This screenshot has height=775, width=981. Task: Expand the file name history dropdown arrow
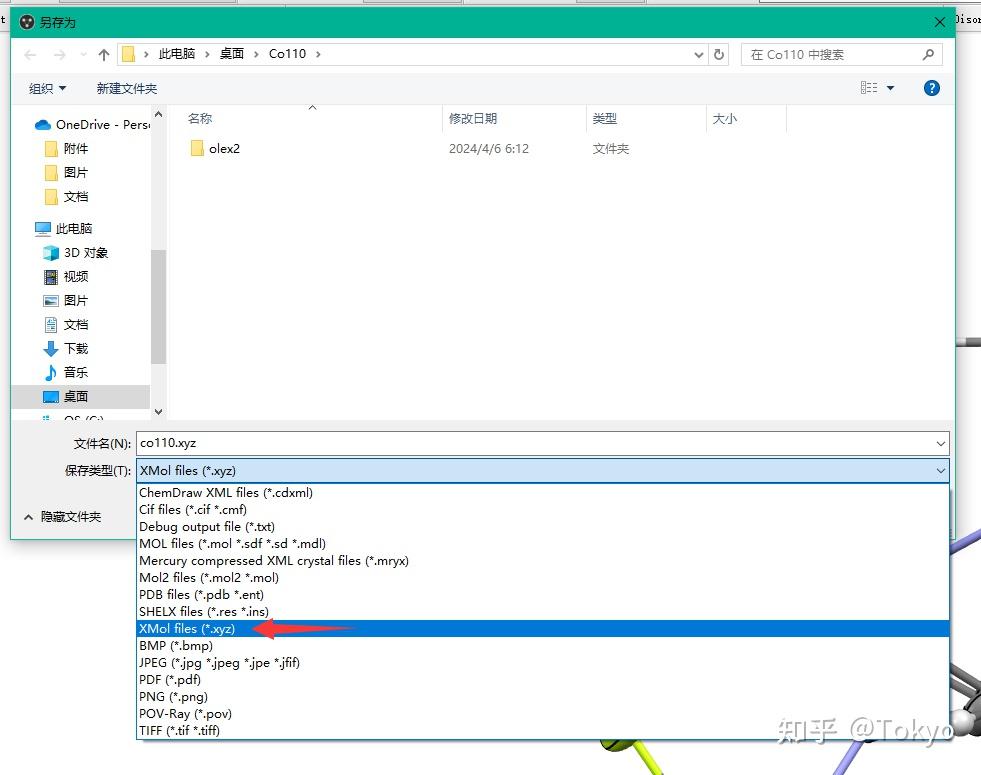940,443
